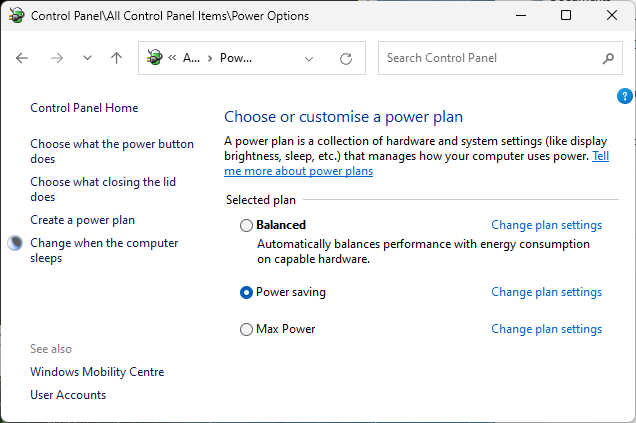Screen dimensions: 636x423
Task: Expand address bar previous locations dropdown
Action: tap(309, 59)
